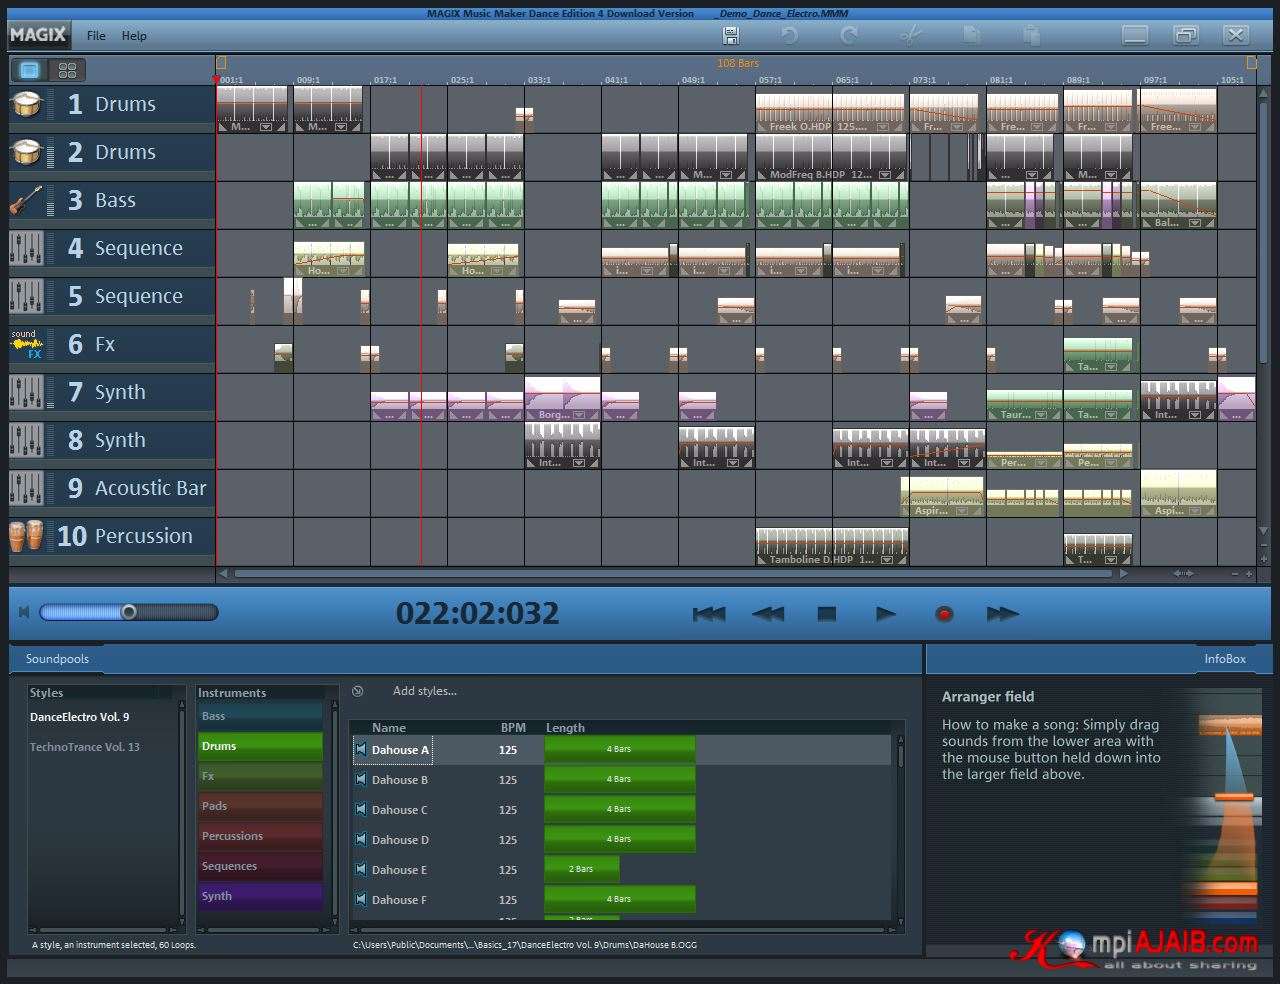
Task: Click the mixer icon on track 5 Sequence
Action: click(27, 296)
